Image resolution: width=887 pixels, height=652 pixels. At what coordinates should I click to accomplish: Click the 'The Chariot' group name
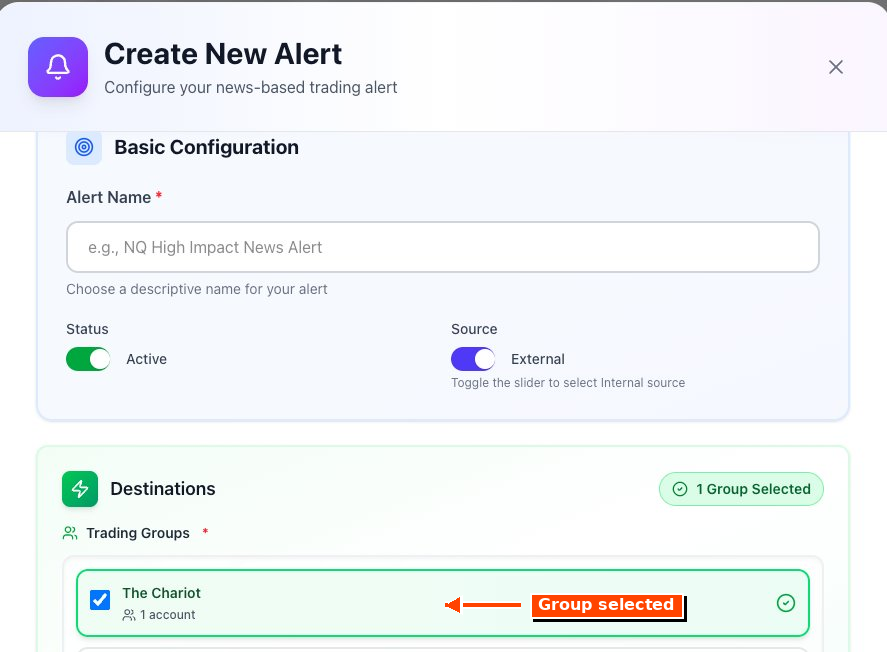click(161, 593)
